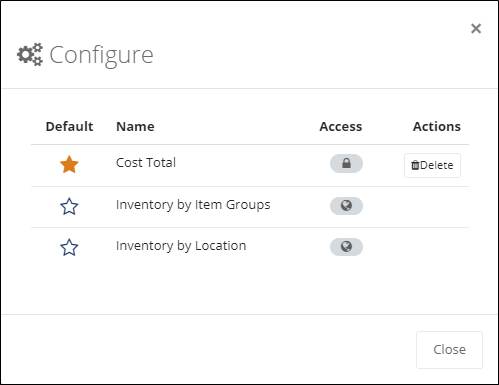499x385 pixels.
Task: Select the Inventory by Location name
Action: click(x=181, y=246)
